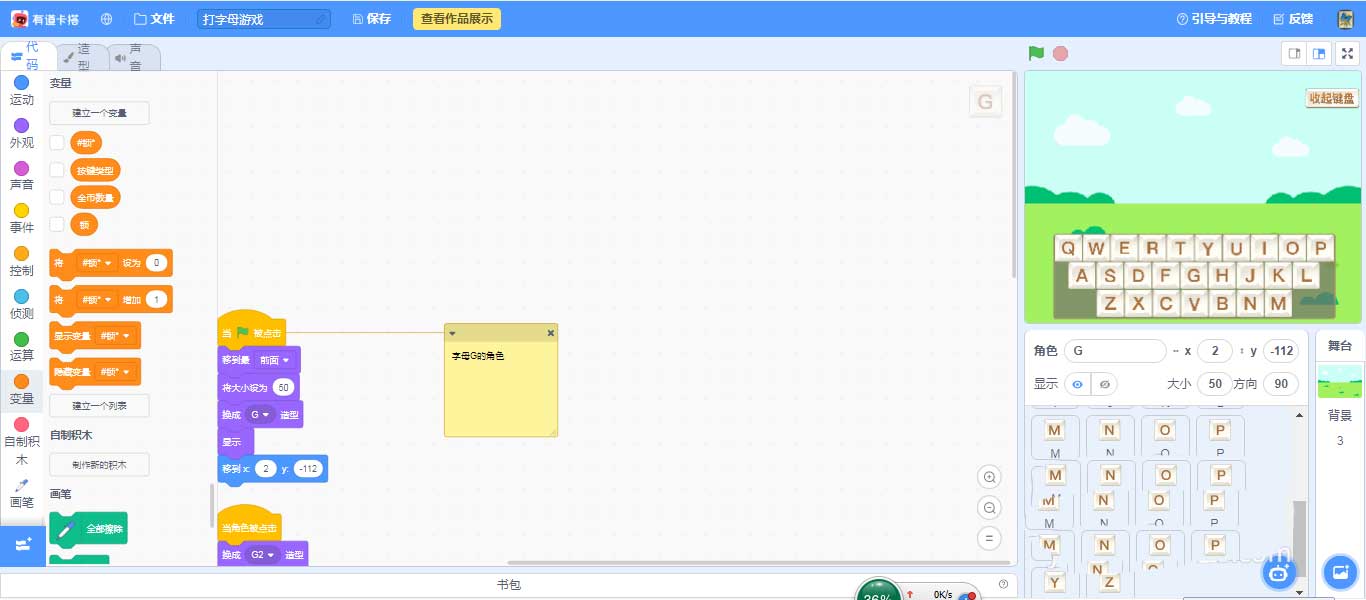Click the green flag to run project
Screen dimensions: 1366x600
tap(1037, 53)
